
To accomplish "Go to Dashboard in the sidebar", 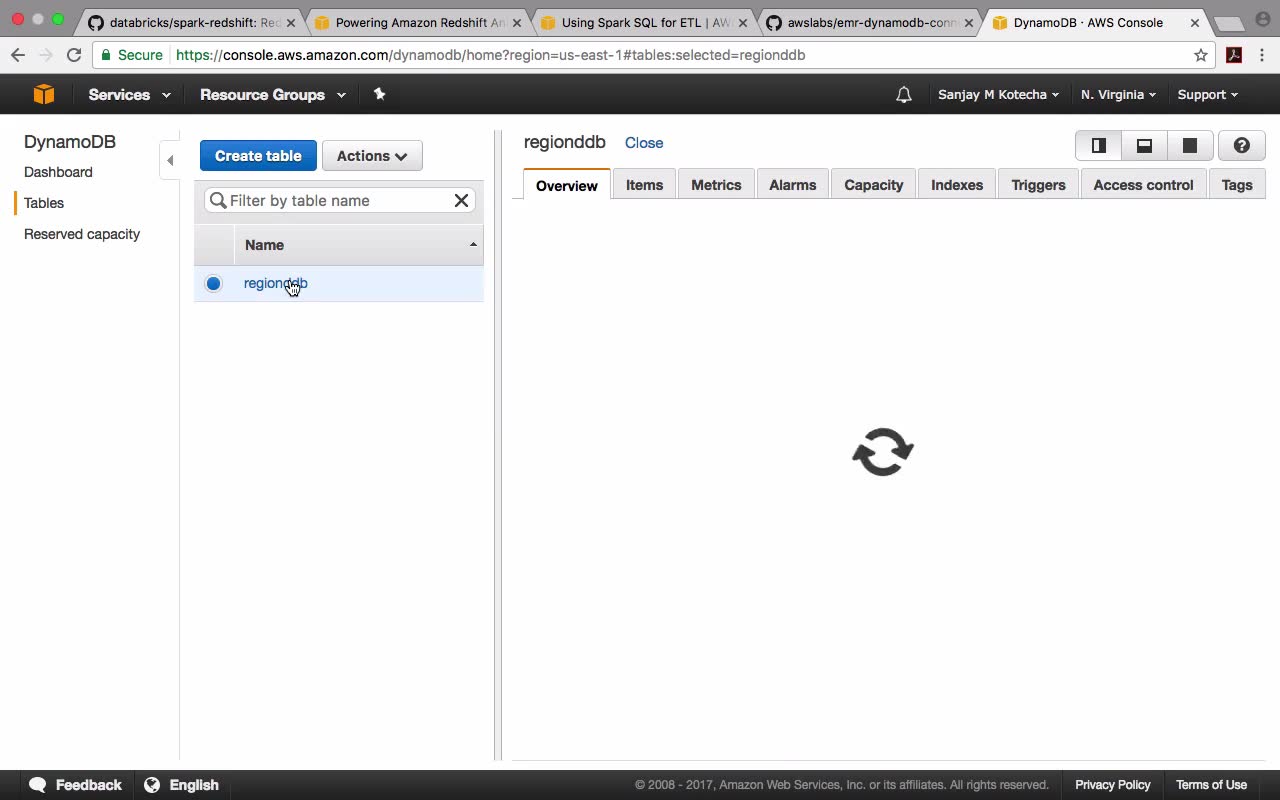I will (58, 172).
